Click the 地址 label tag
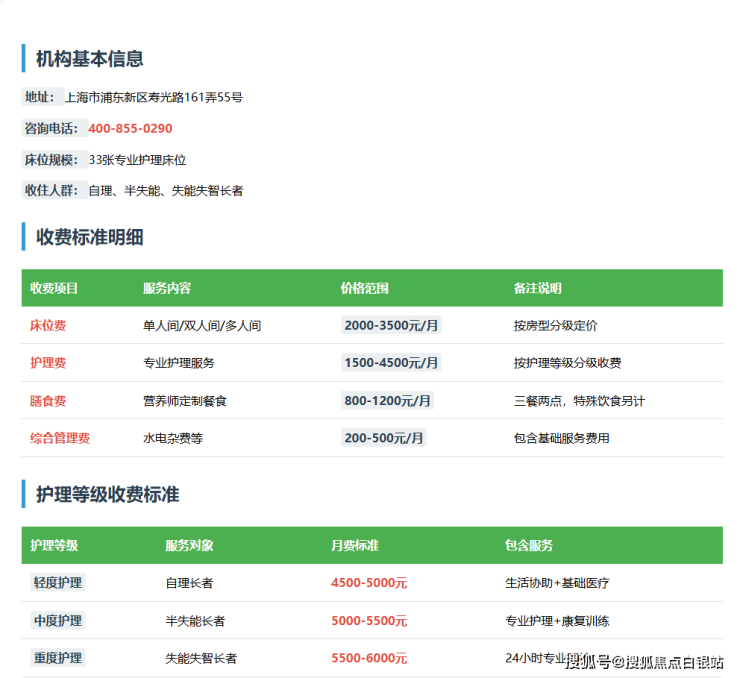This screenshot has height=678, width=740. click(x=40, y=98)
